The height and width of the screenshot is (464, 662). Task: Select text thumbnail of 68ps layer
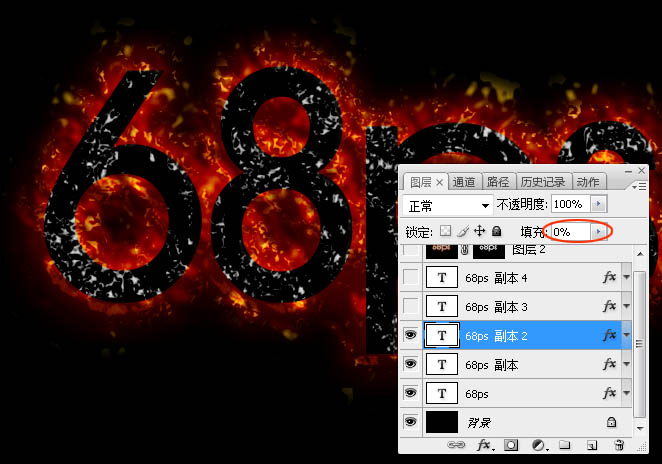[442, 393]
